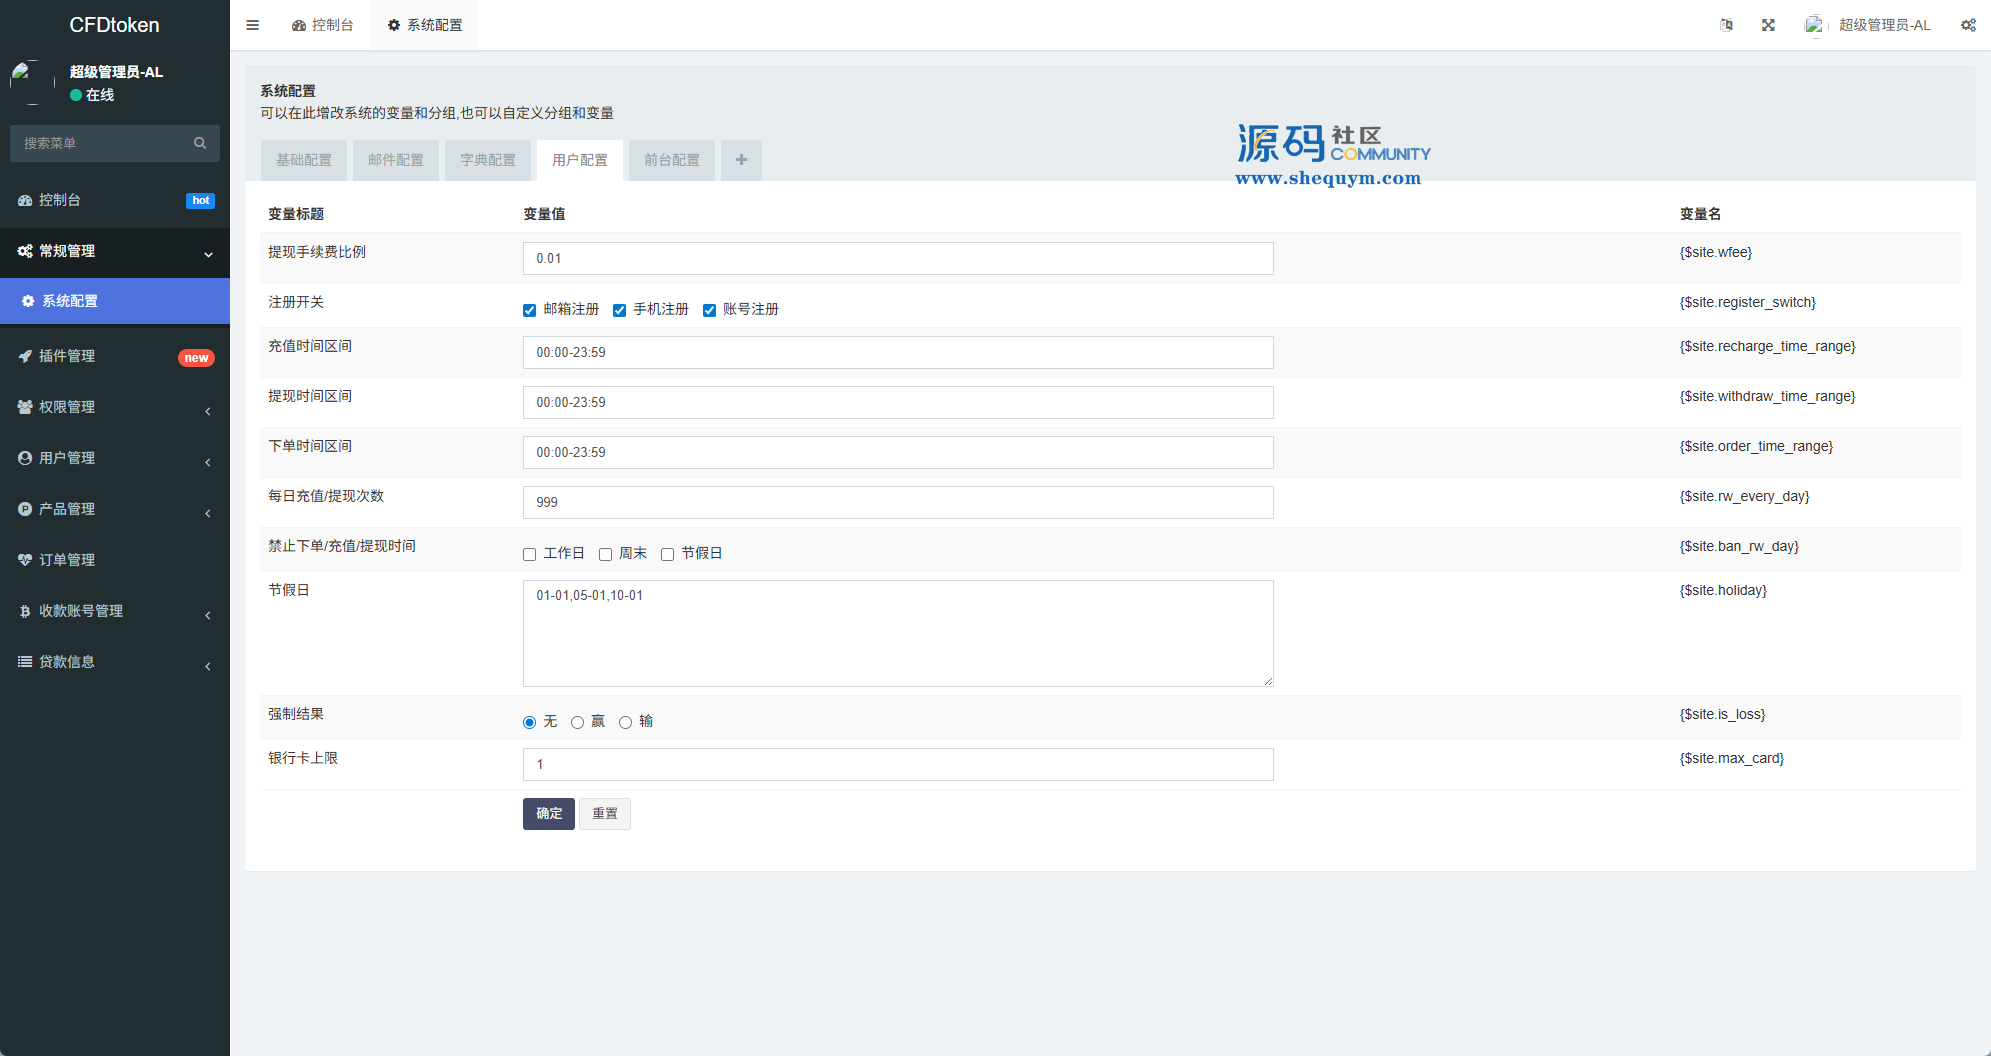The width and height of the screenshot is (1991, 1056).
Task: Click the settings gears icon top right
Action: pos(1967,25)
